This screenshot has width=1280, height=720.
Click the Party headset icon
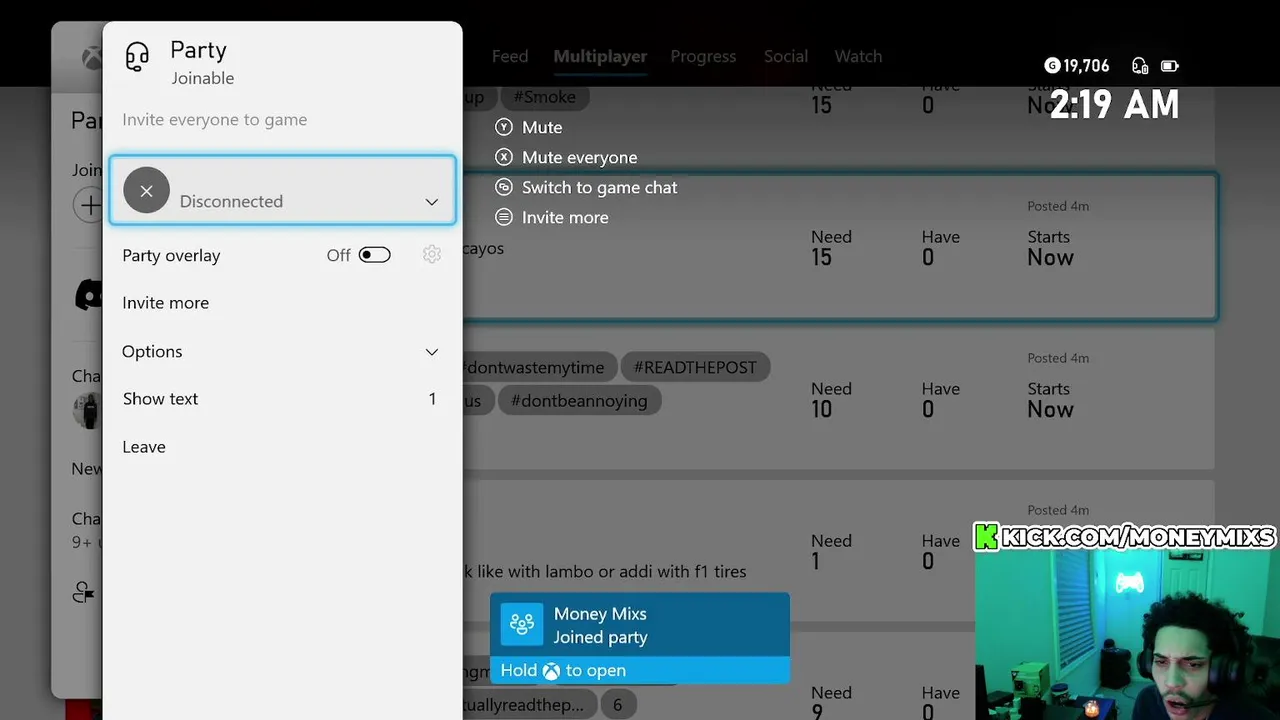[x=137, y=56]
